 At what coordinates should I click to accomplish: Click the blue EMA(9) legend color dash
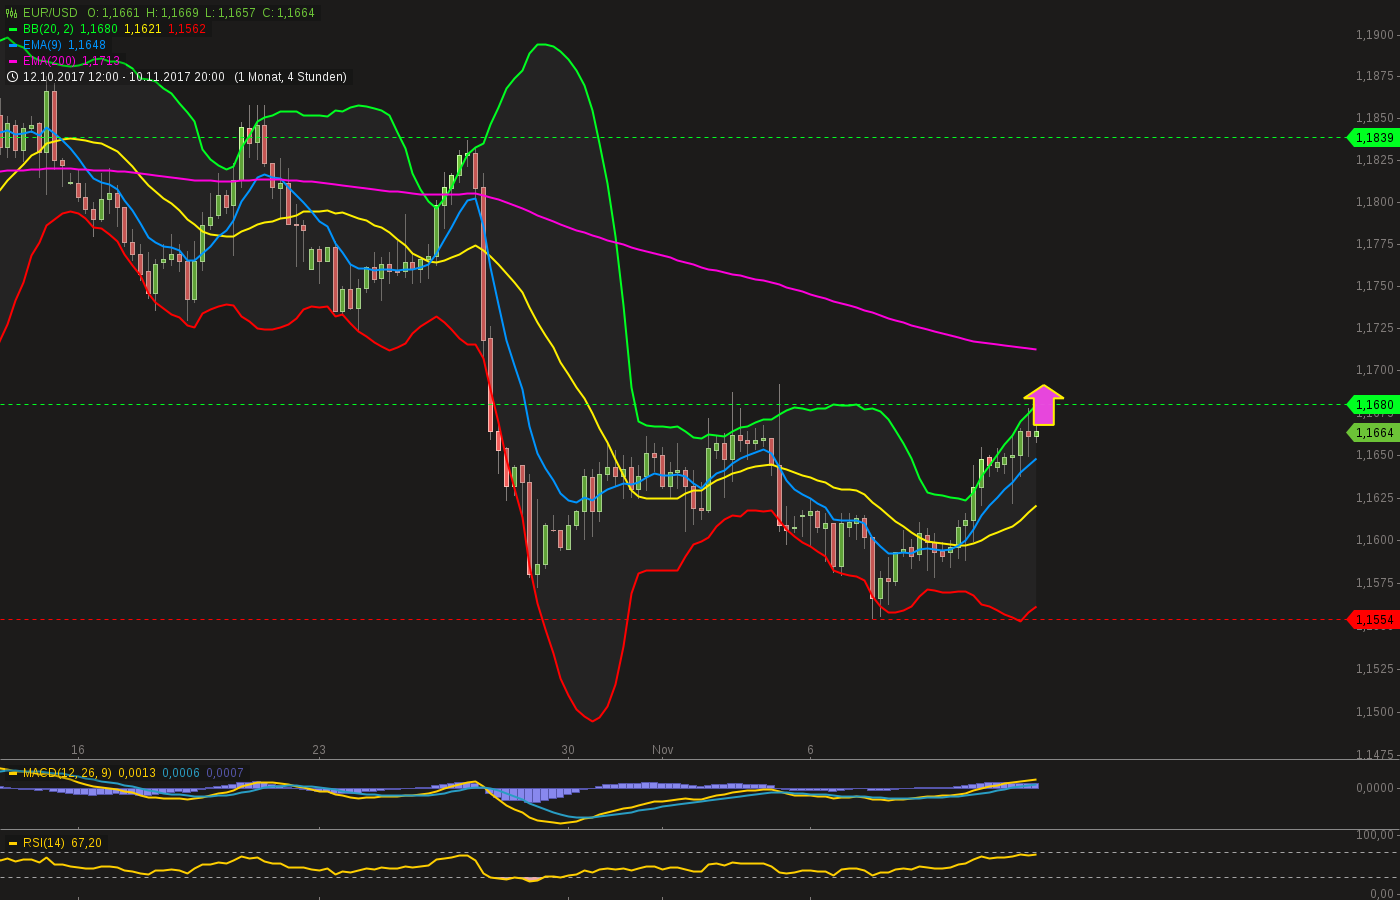pos(13,45)
